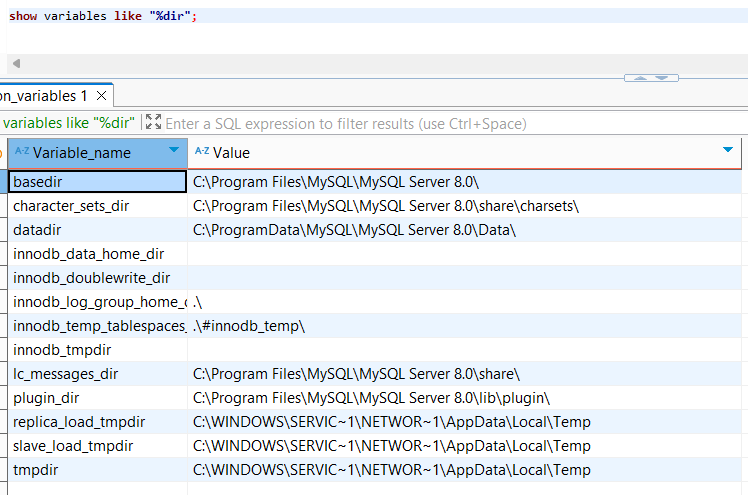Viewport: 748px width, 495px height.
Task: Select the lc_messages_dir cell
Action: pos(98,374)
